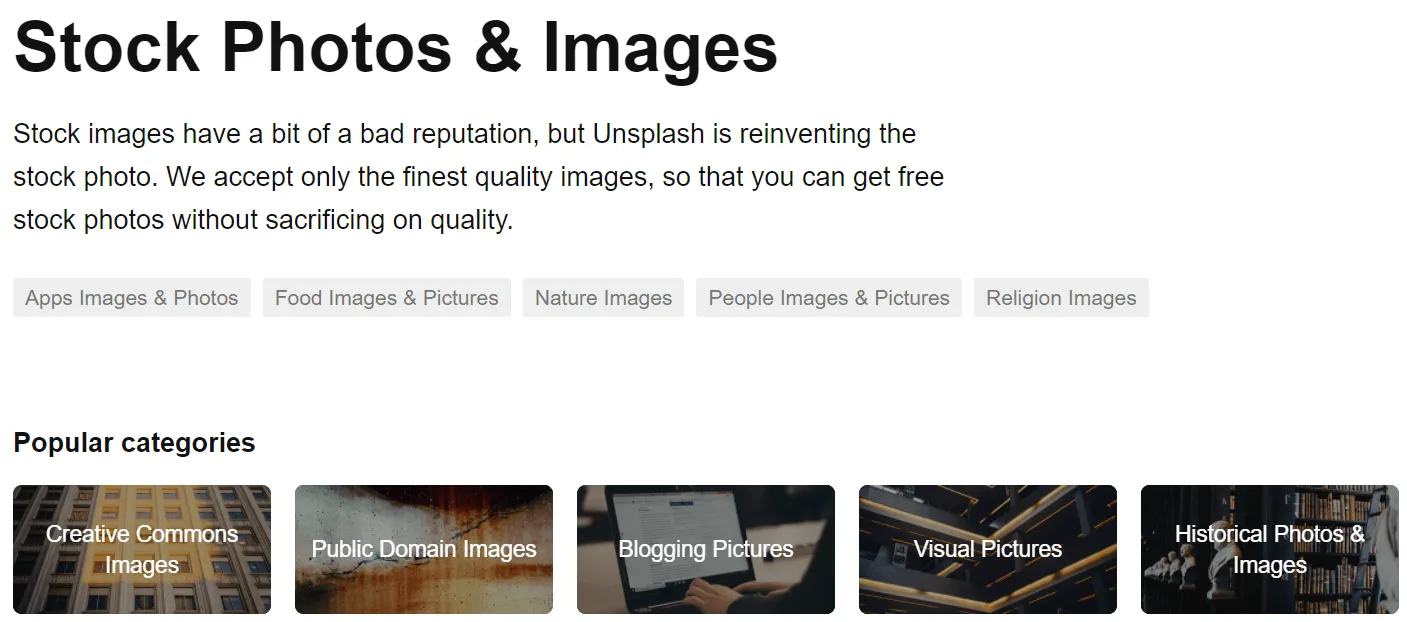
Task: Open Historical Photos & Images category
Action: (x=1269, y=549)
